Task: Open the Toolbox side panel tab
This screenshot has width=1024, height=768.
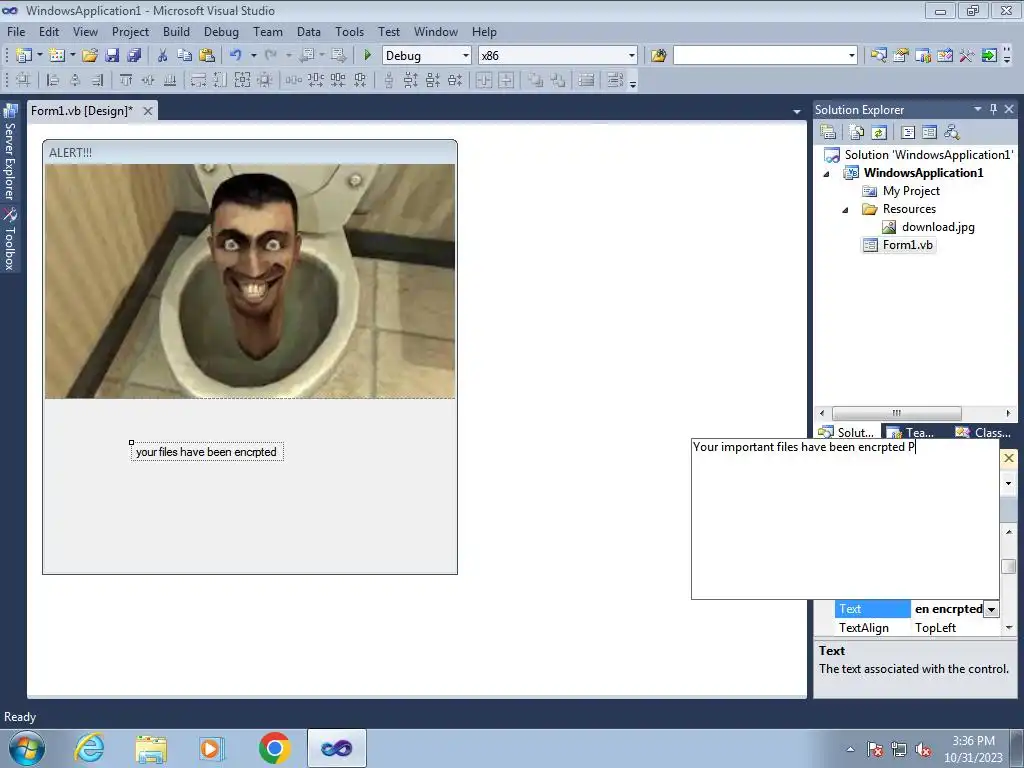Action: [10, 239]
